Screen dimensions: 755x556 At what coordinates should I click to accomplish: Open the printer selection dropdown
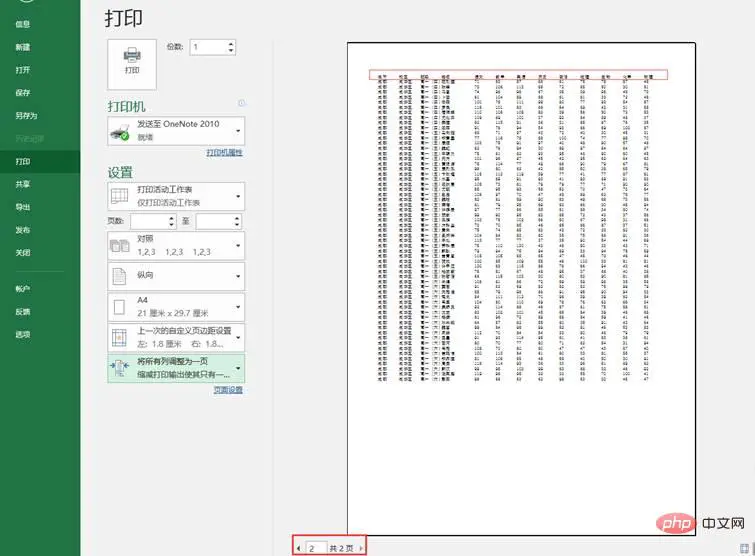(238, 131)
